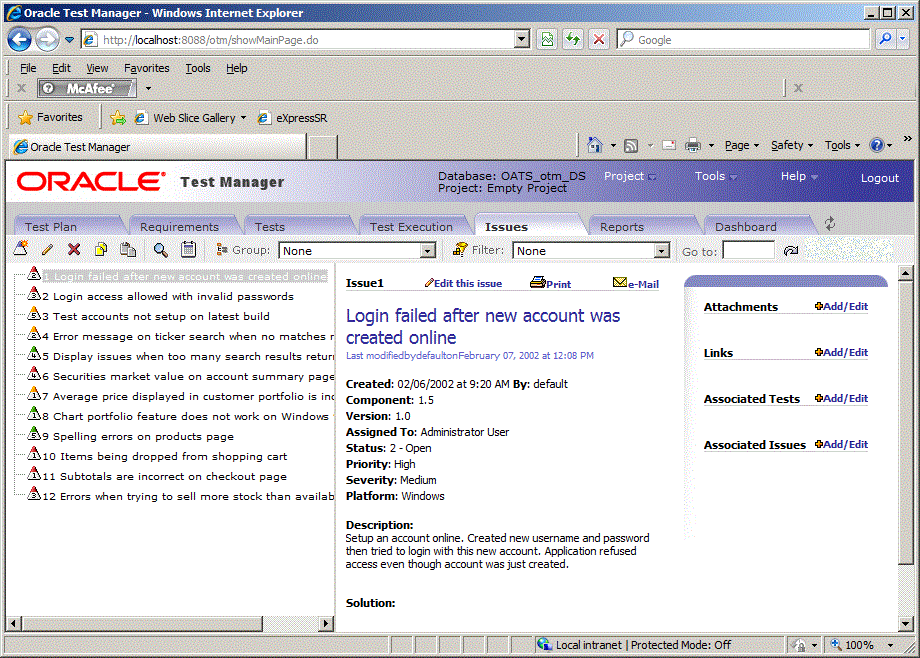Click Add/Edit next to Associated Tests

841,399
